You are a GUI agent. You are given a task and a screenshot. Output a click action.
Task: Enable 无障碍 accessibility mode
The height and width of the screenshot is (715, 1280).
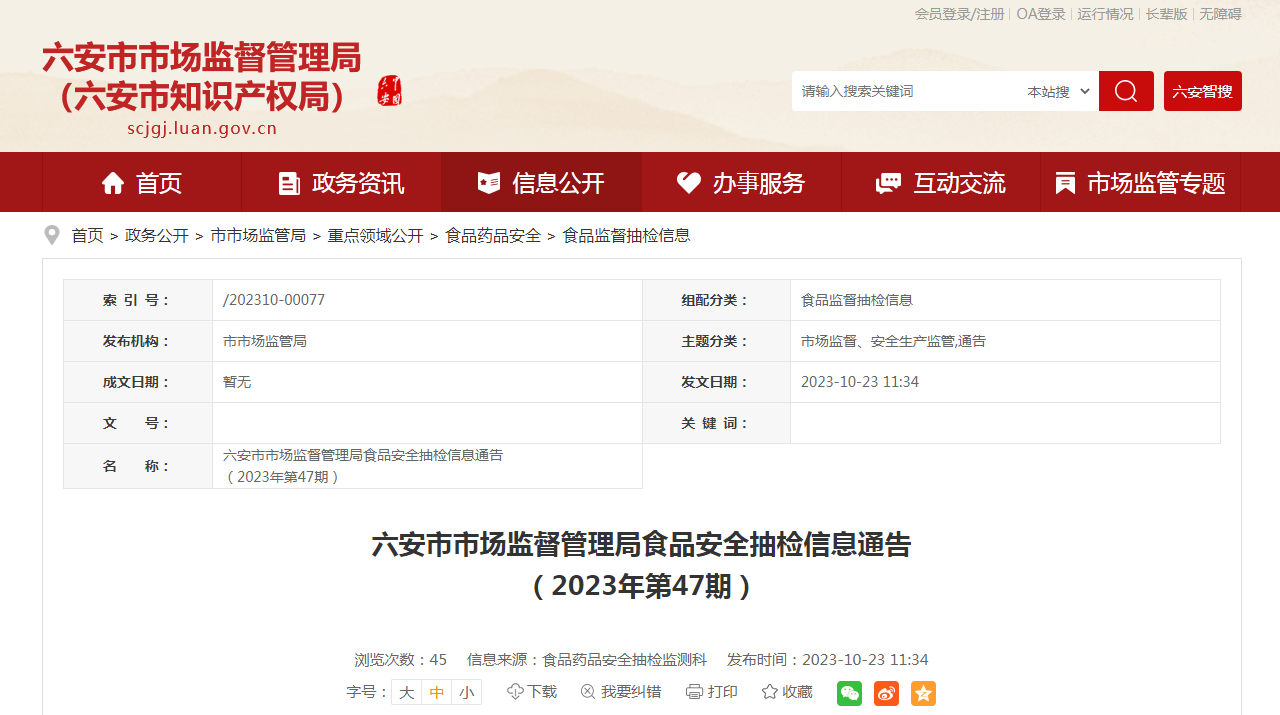(1220, 14)
